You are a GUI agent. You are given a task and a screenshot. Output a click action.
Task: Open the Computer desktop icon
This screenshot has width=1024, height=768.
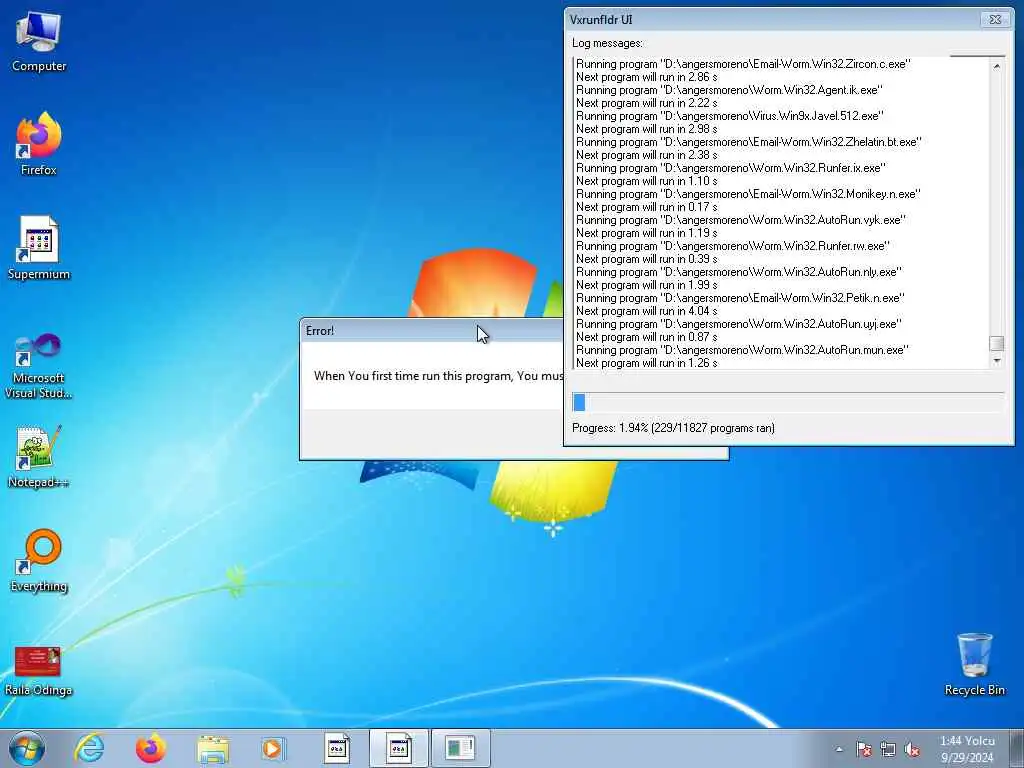pos(39,42)
